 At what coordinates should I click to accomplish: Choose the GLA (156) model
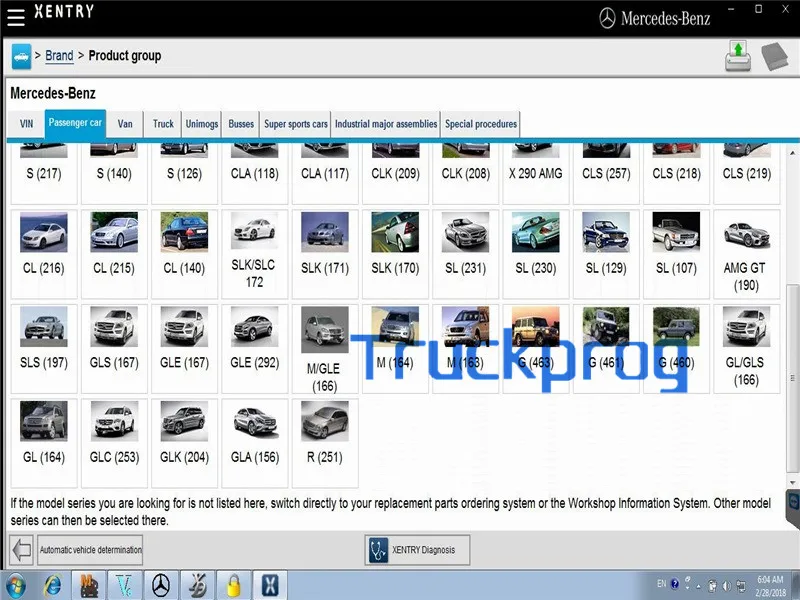click(x=255, y=443)
